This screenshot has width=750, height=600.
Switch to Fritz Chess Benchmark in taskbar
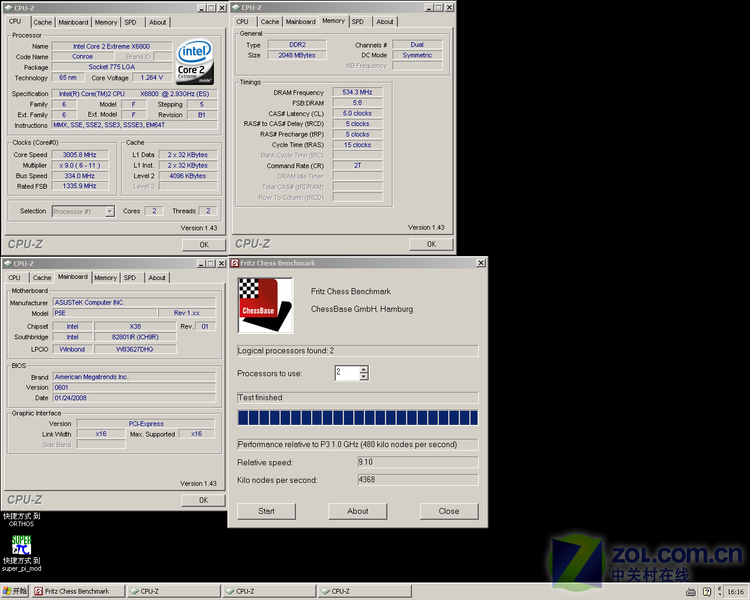tap(78, 591)
